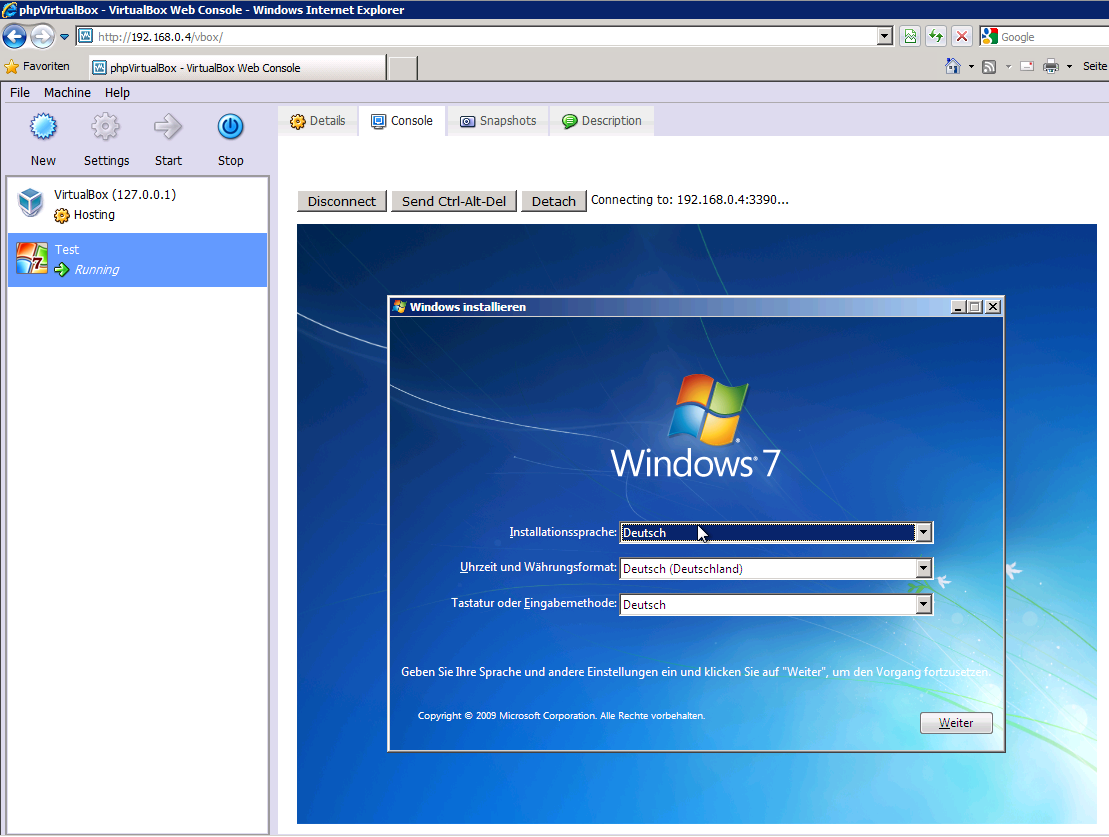The height and width of the screenshot is (837, 1109).
Task: Click the browser refresh icon
Action: pyautogui.click(x=935, y=37)
